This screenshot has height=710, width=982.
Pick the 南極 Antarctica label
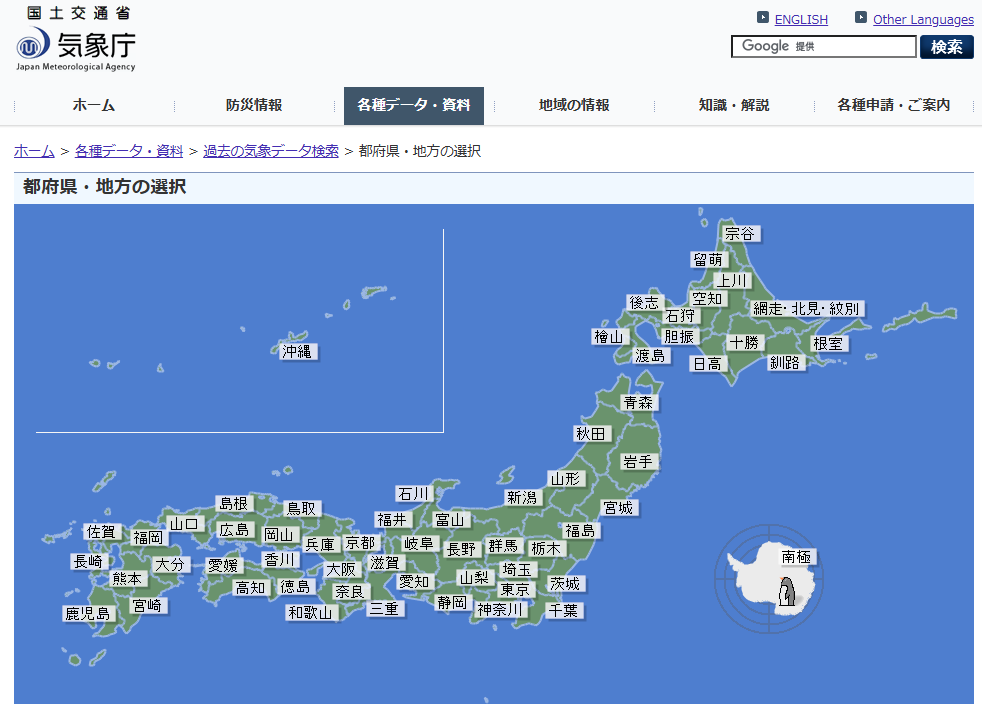(797, 557)
